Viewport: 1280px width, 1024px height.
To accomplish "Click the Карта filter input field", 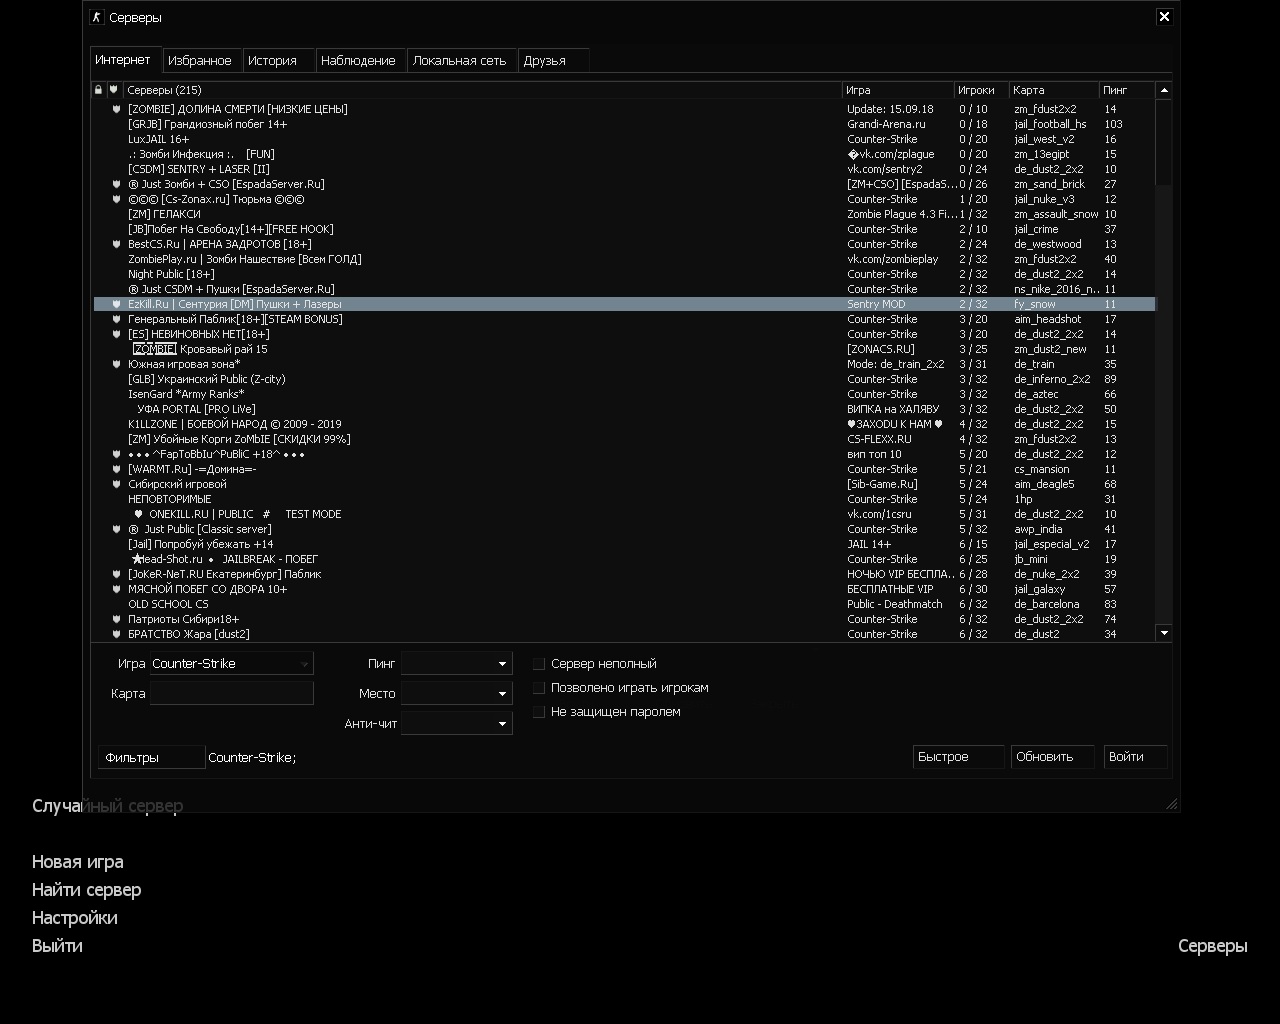I will click(x=231, y=694).
